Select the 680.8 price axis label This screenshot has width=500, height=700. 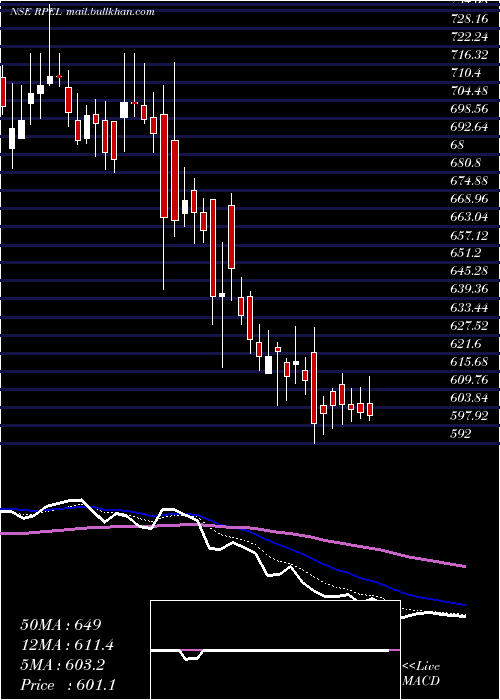(x=466, y=163)
